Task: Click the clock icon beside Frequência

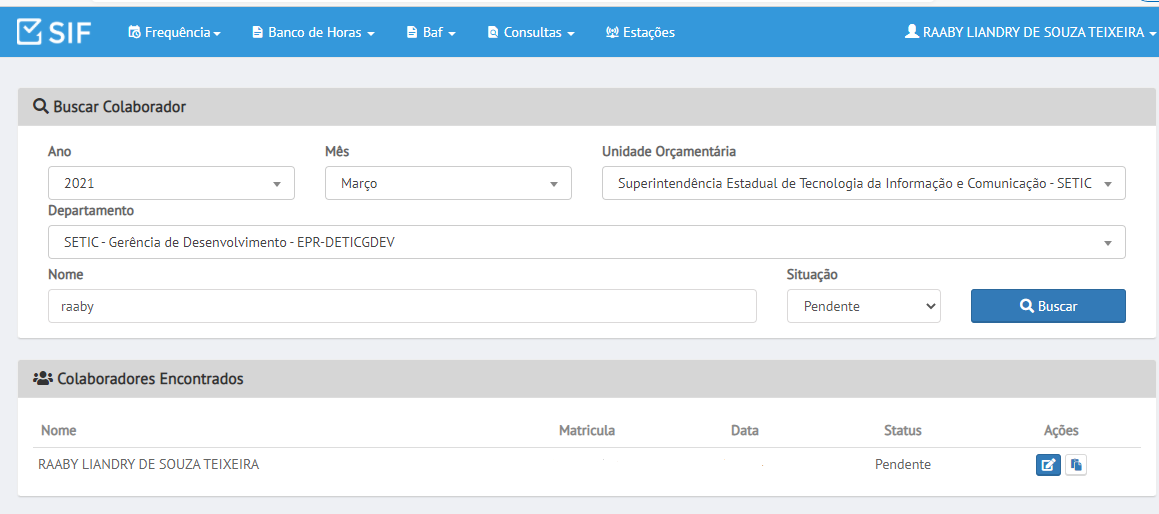Action: (x=135, y=33)
